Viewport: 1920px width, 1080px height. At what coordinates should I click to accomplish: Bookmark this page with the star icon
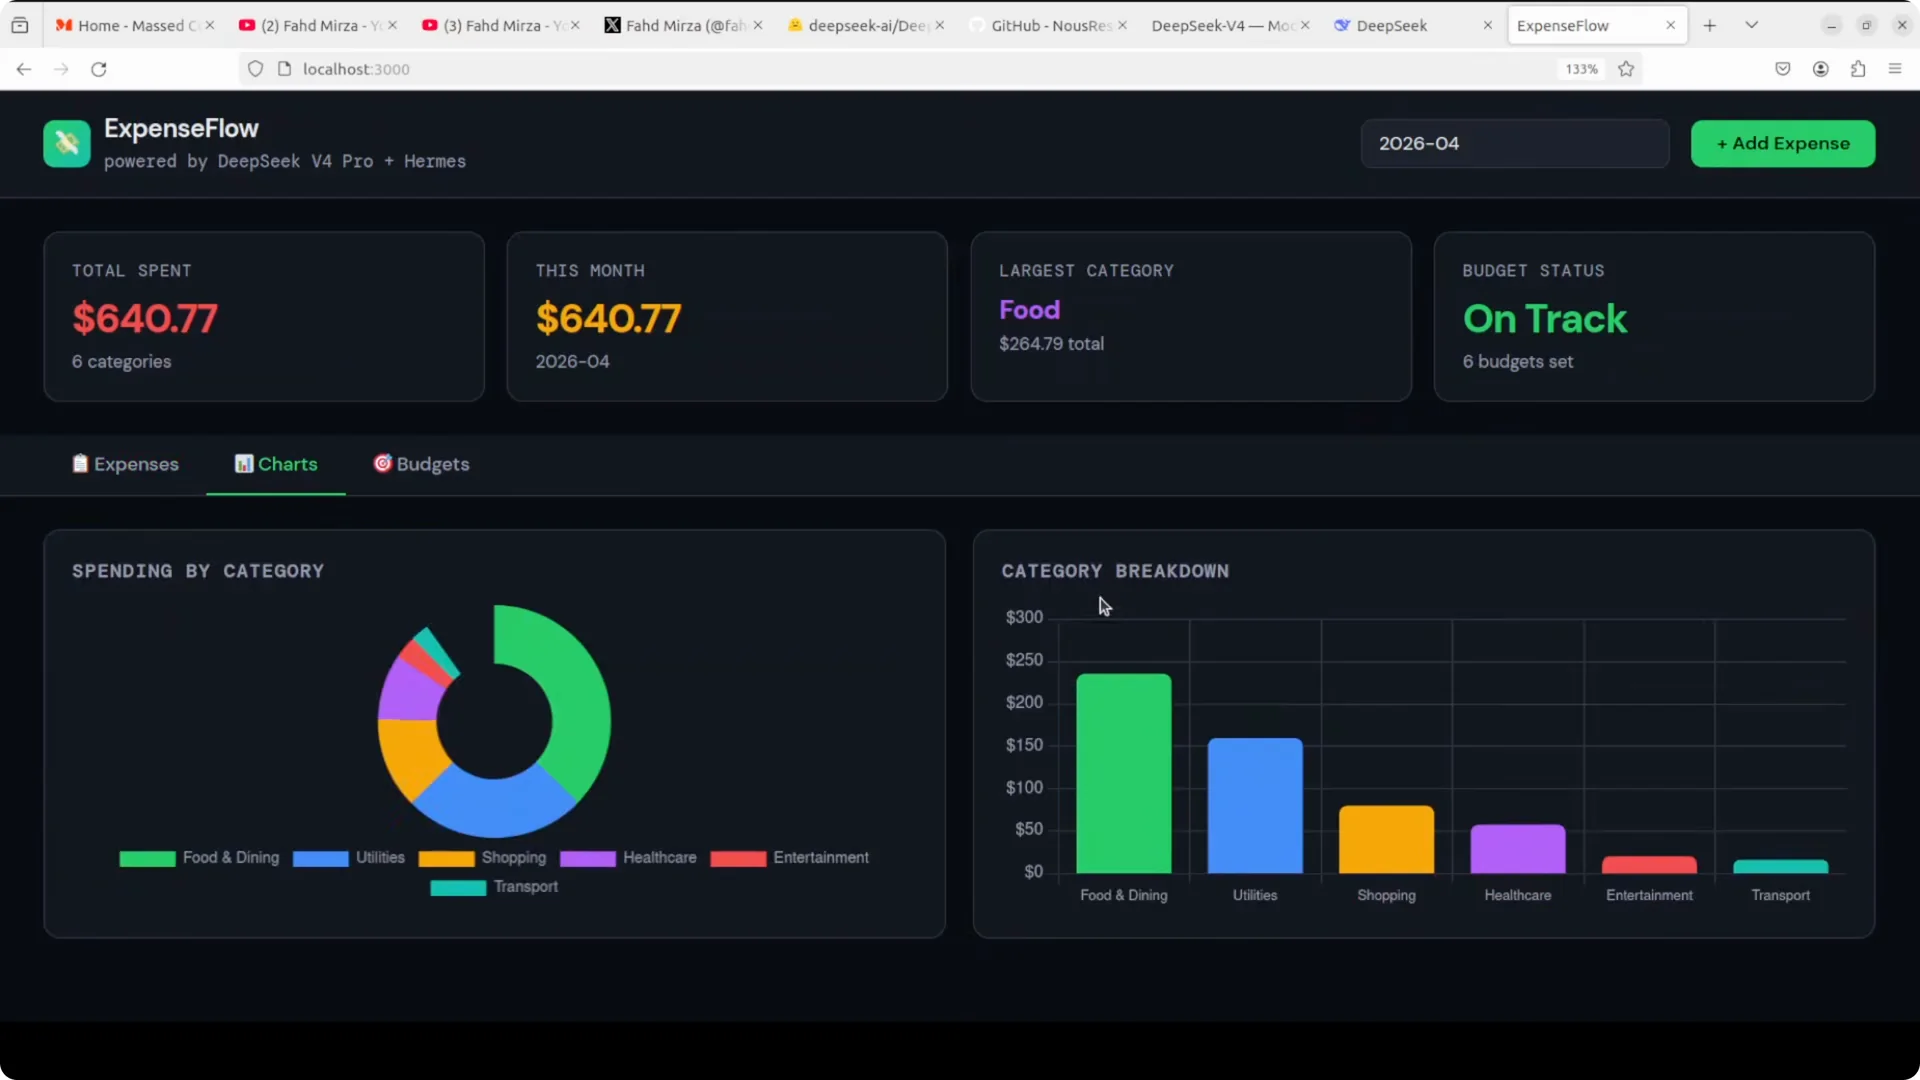coord(1626,69)
